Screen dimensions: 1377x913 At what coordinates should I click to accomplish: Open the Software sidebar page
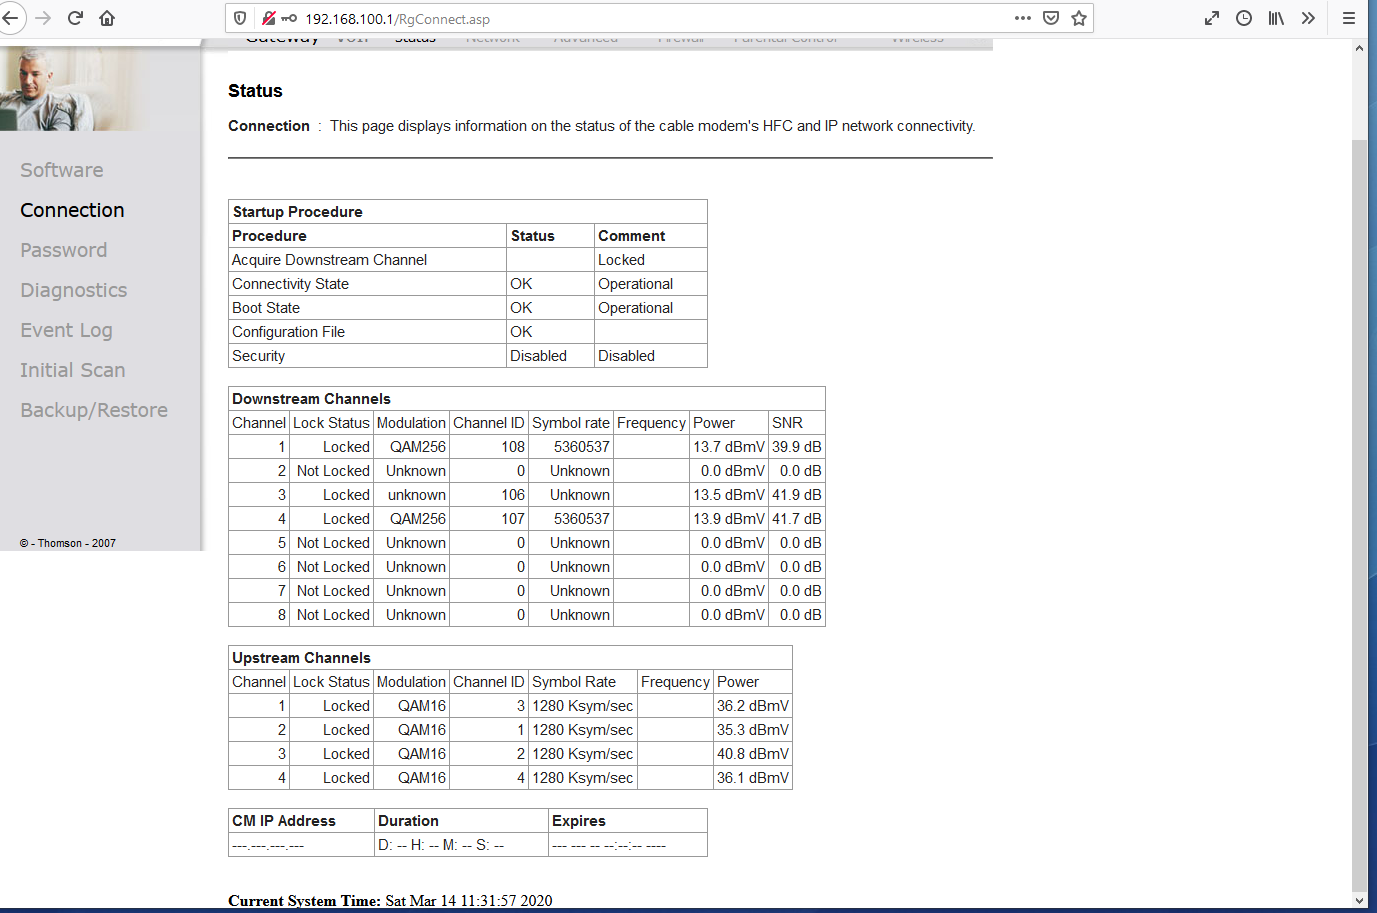tap(62, 170)
